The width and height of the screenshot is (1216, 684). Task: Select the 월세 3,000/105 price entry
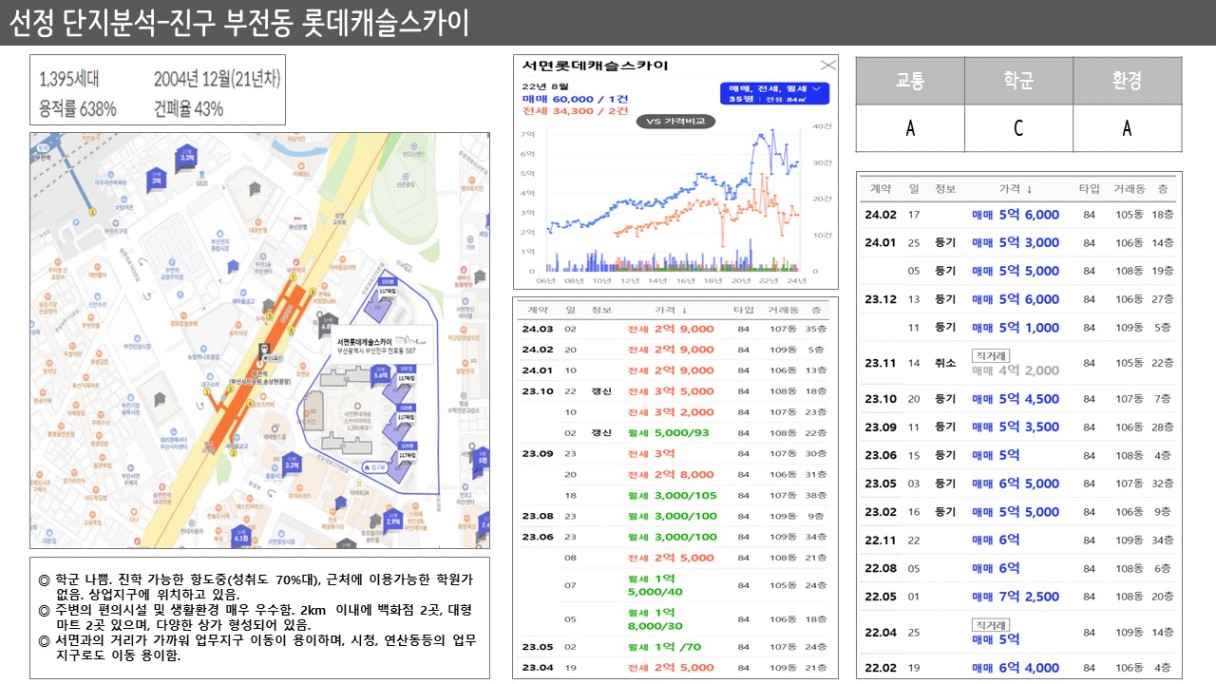672,496
